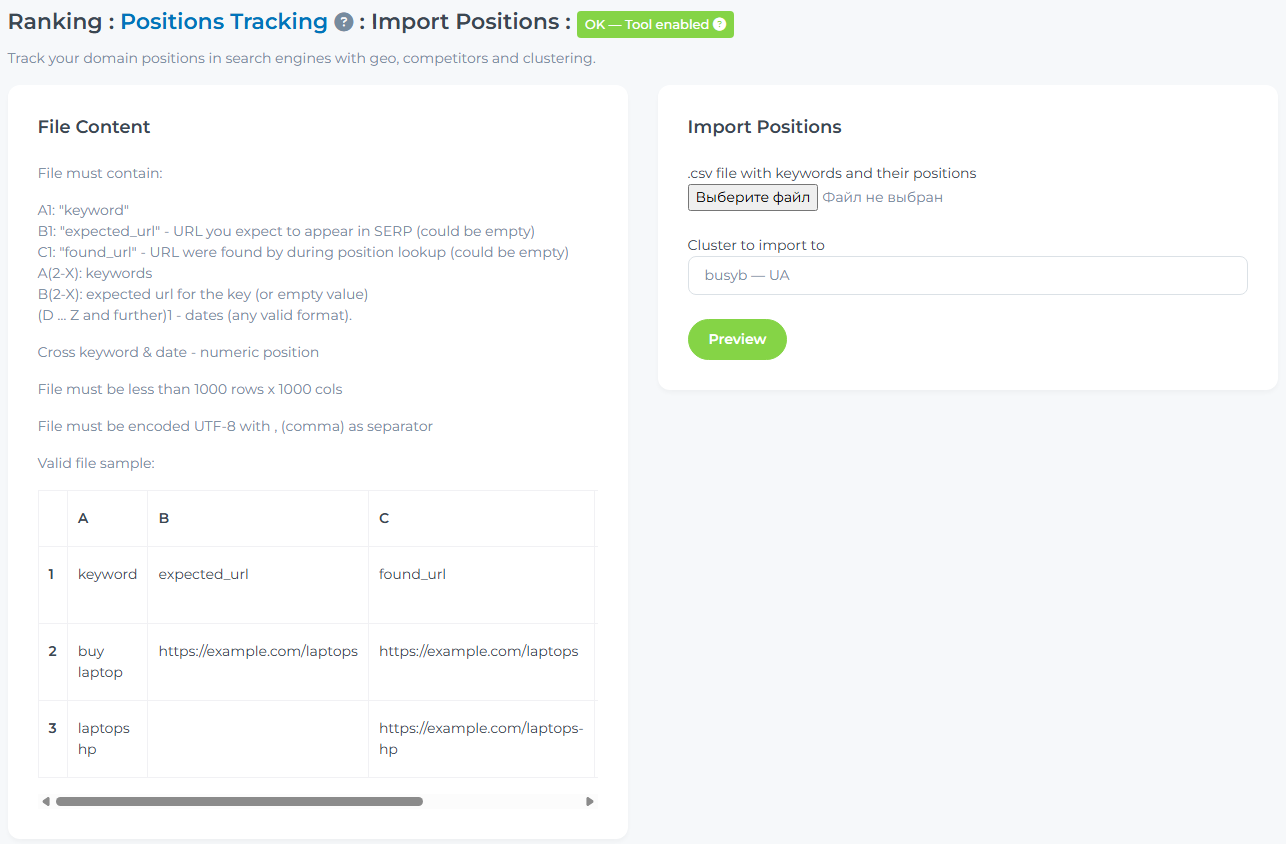Click the "keyword" cell in row 1
Screen dimensions: 1286x844
(107, 574)
